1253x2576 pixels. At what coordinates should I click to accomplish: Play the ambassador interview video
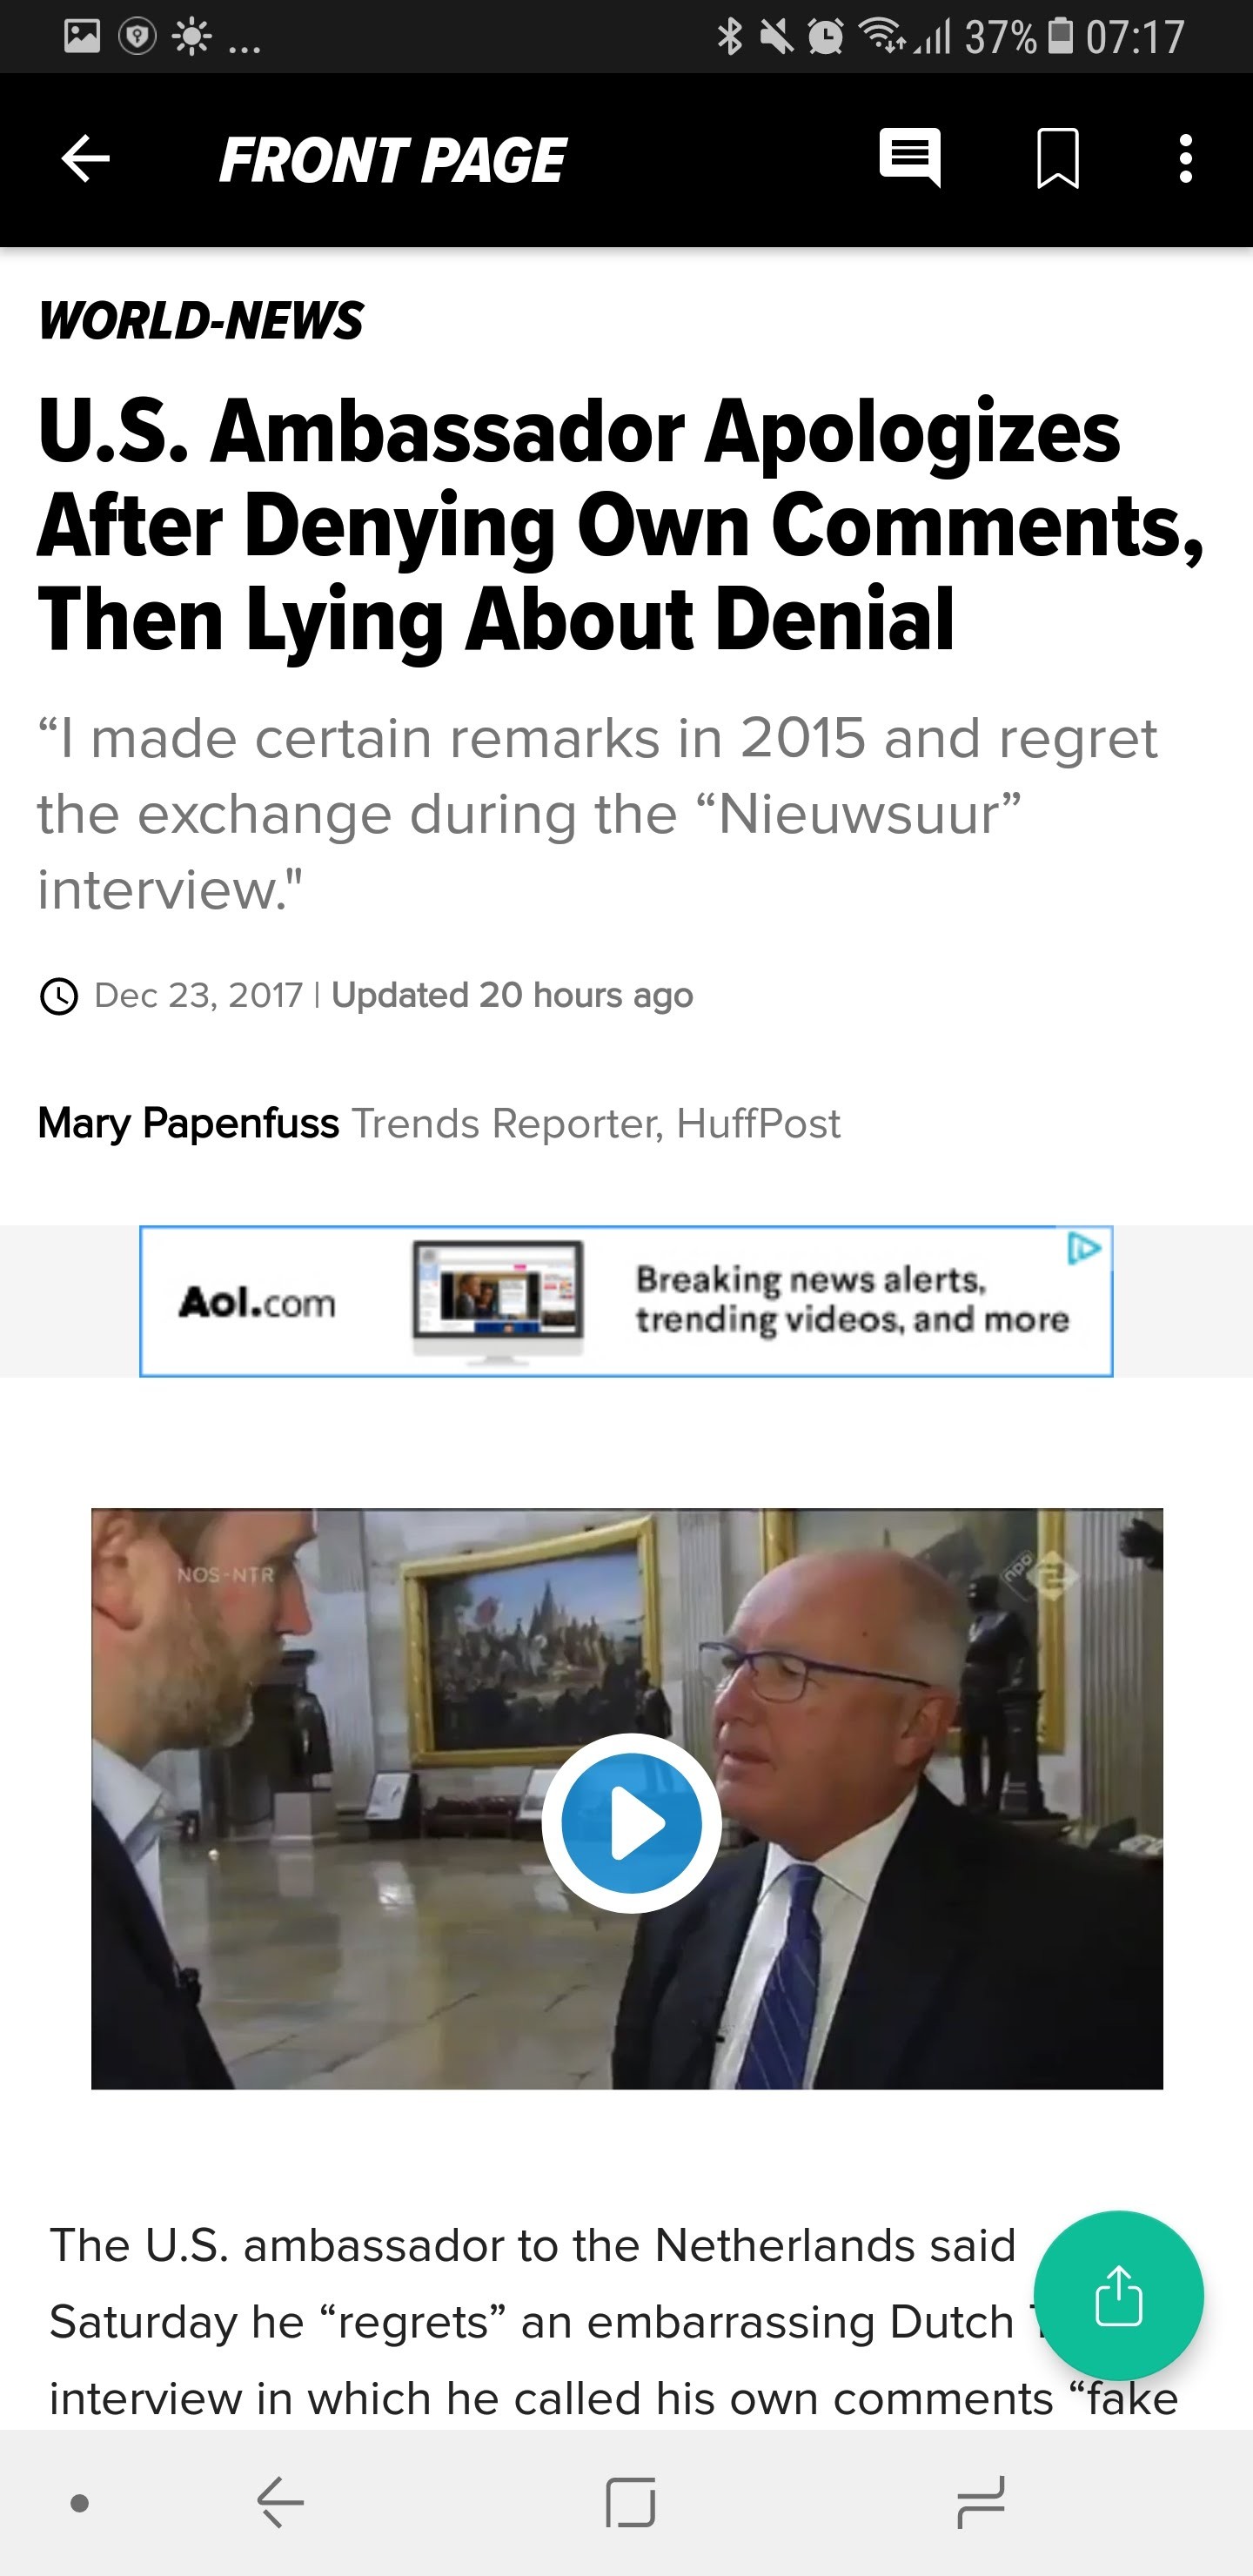(x=631, y=1823)
